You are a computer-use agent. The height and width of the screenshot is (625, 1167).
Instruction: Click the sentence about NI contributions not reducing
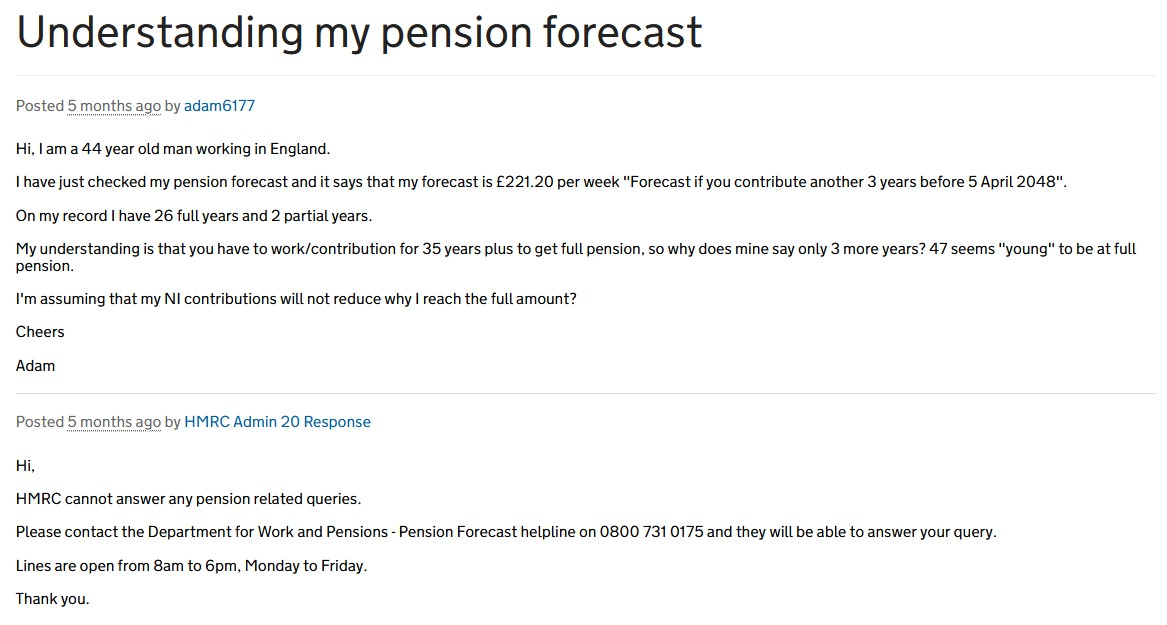tap(296, 298)
